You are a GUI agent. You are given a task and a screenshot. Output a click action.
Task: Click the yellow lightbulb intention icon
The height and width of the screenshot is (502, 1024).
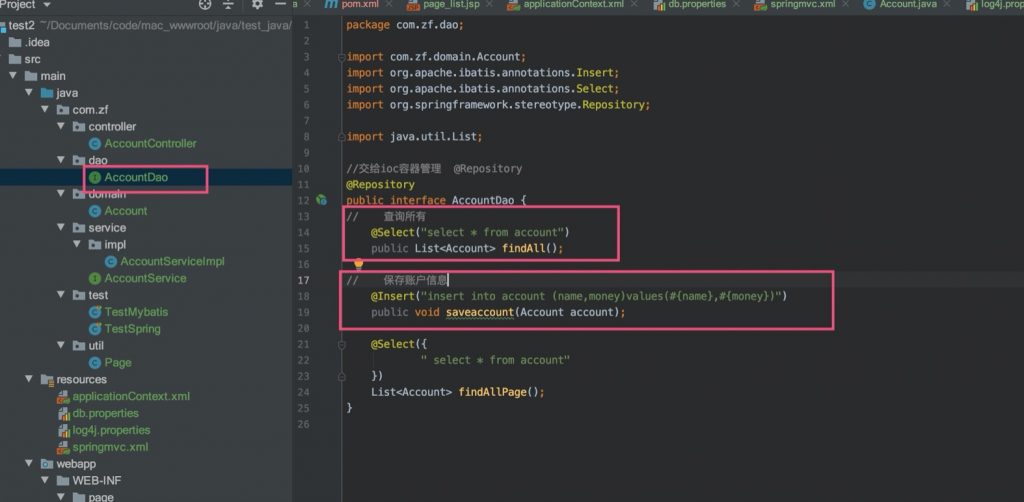[x=359, y=264]
